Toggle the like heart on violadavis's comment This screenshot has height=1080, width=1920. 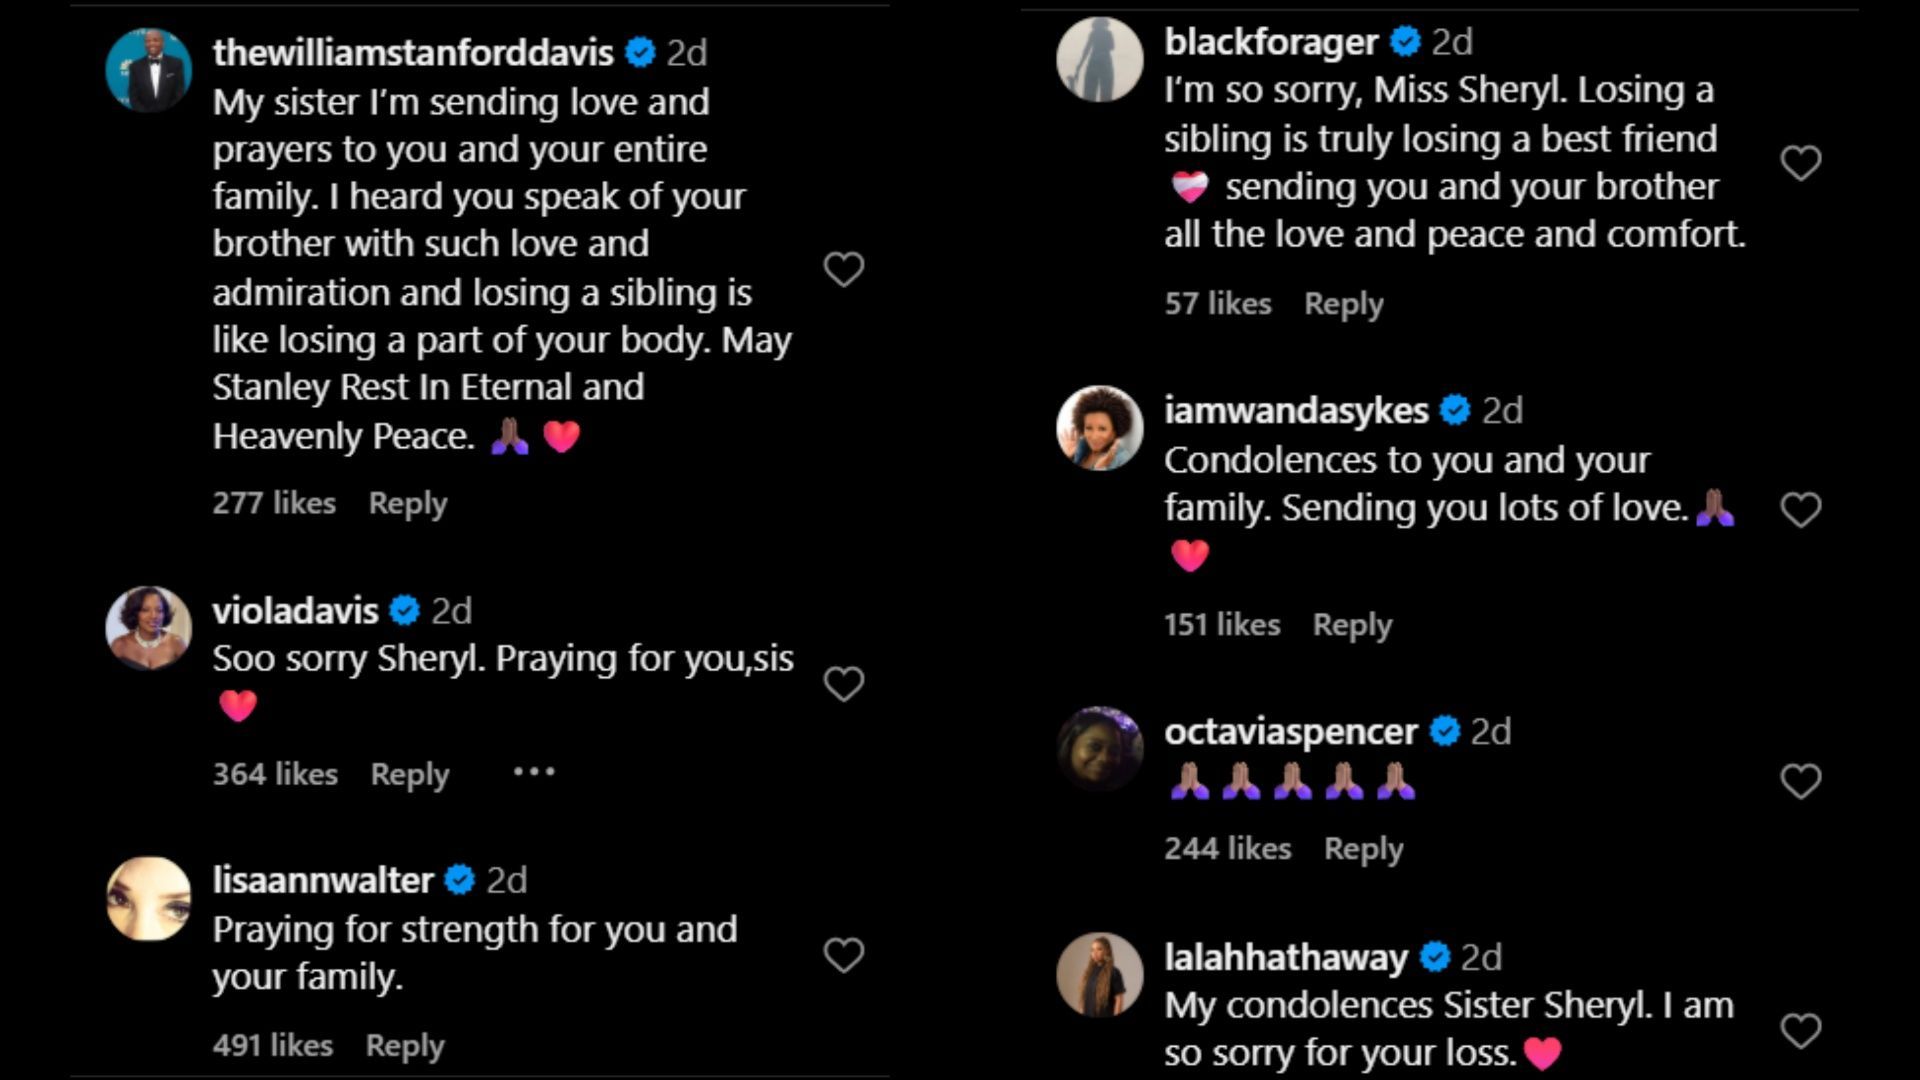pos(843,682)
